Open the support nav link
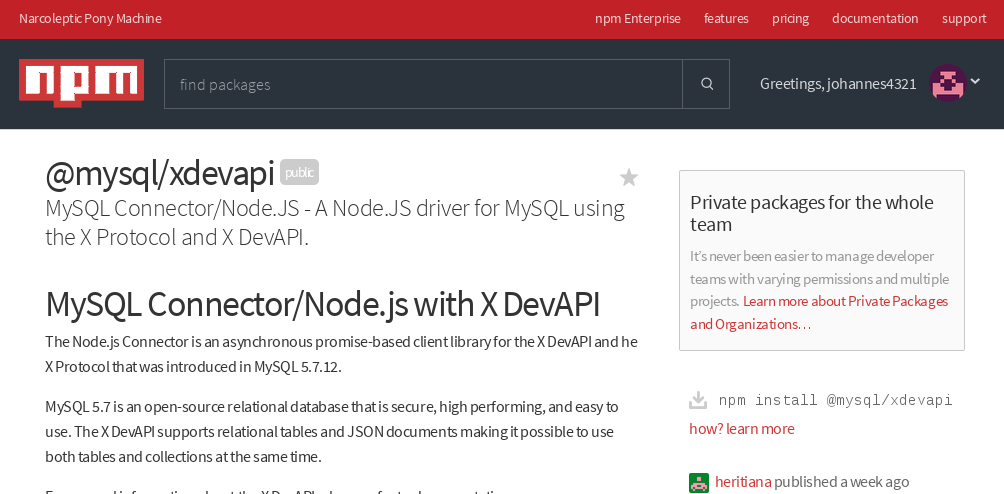Image resolution: width=1004 pixels, height=494 pixels. (964, 19)
